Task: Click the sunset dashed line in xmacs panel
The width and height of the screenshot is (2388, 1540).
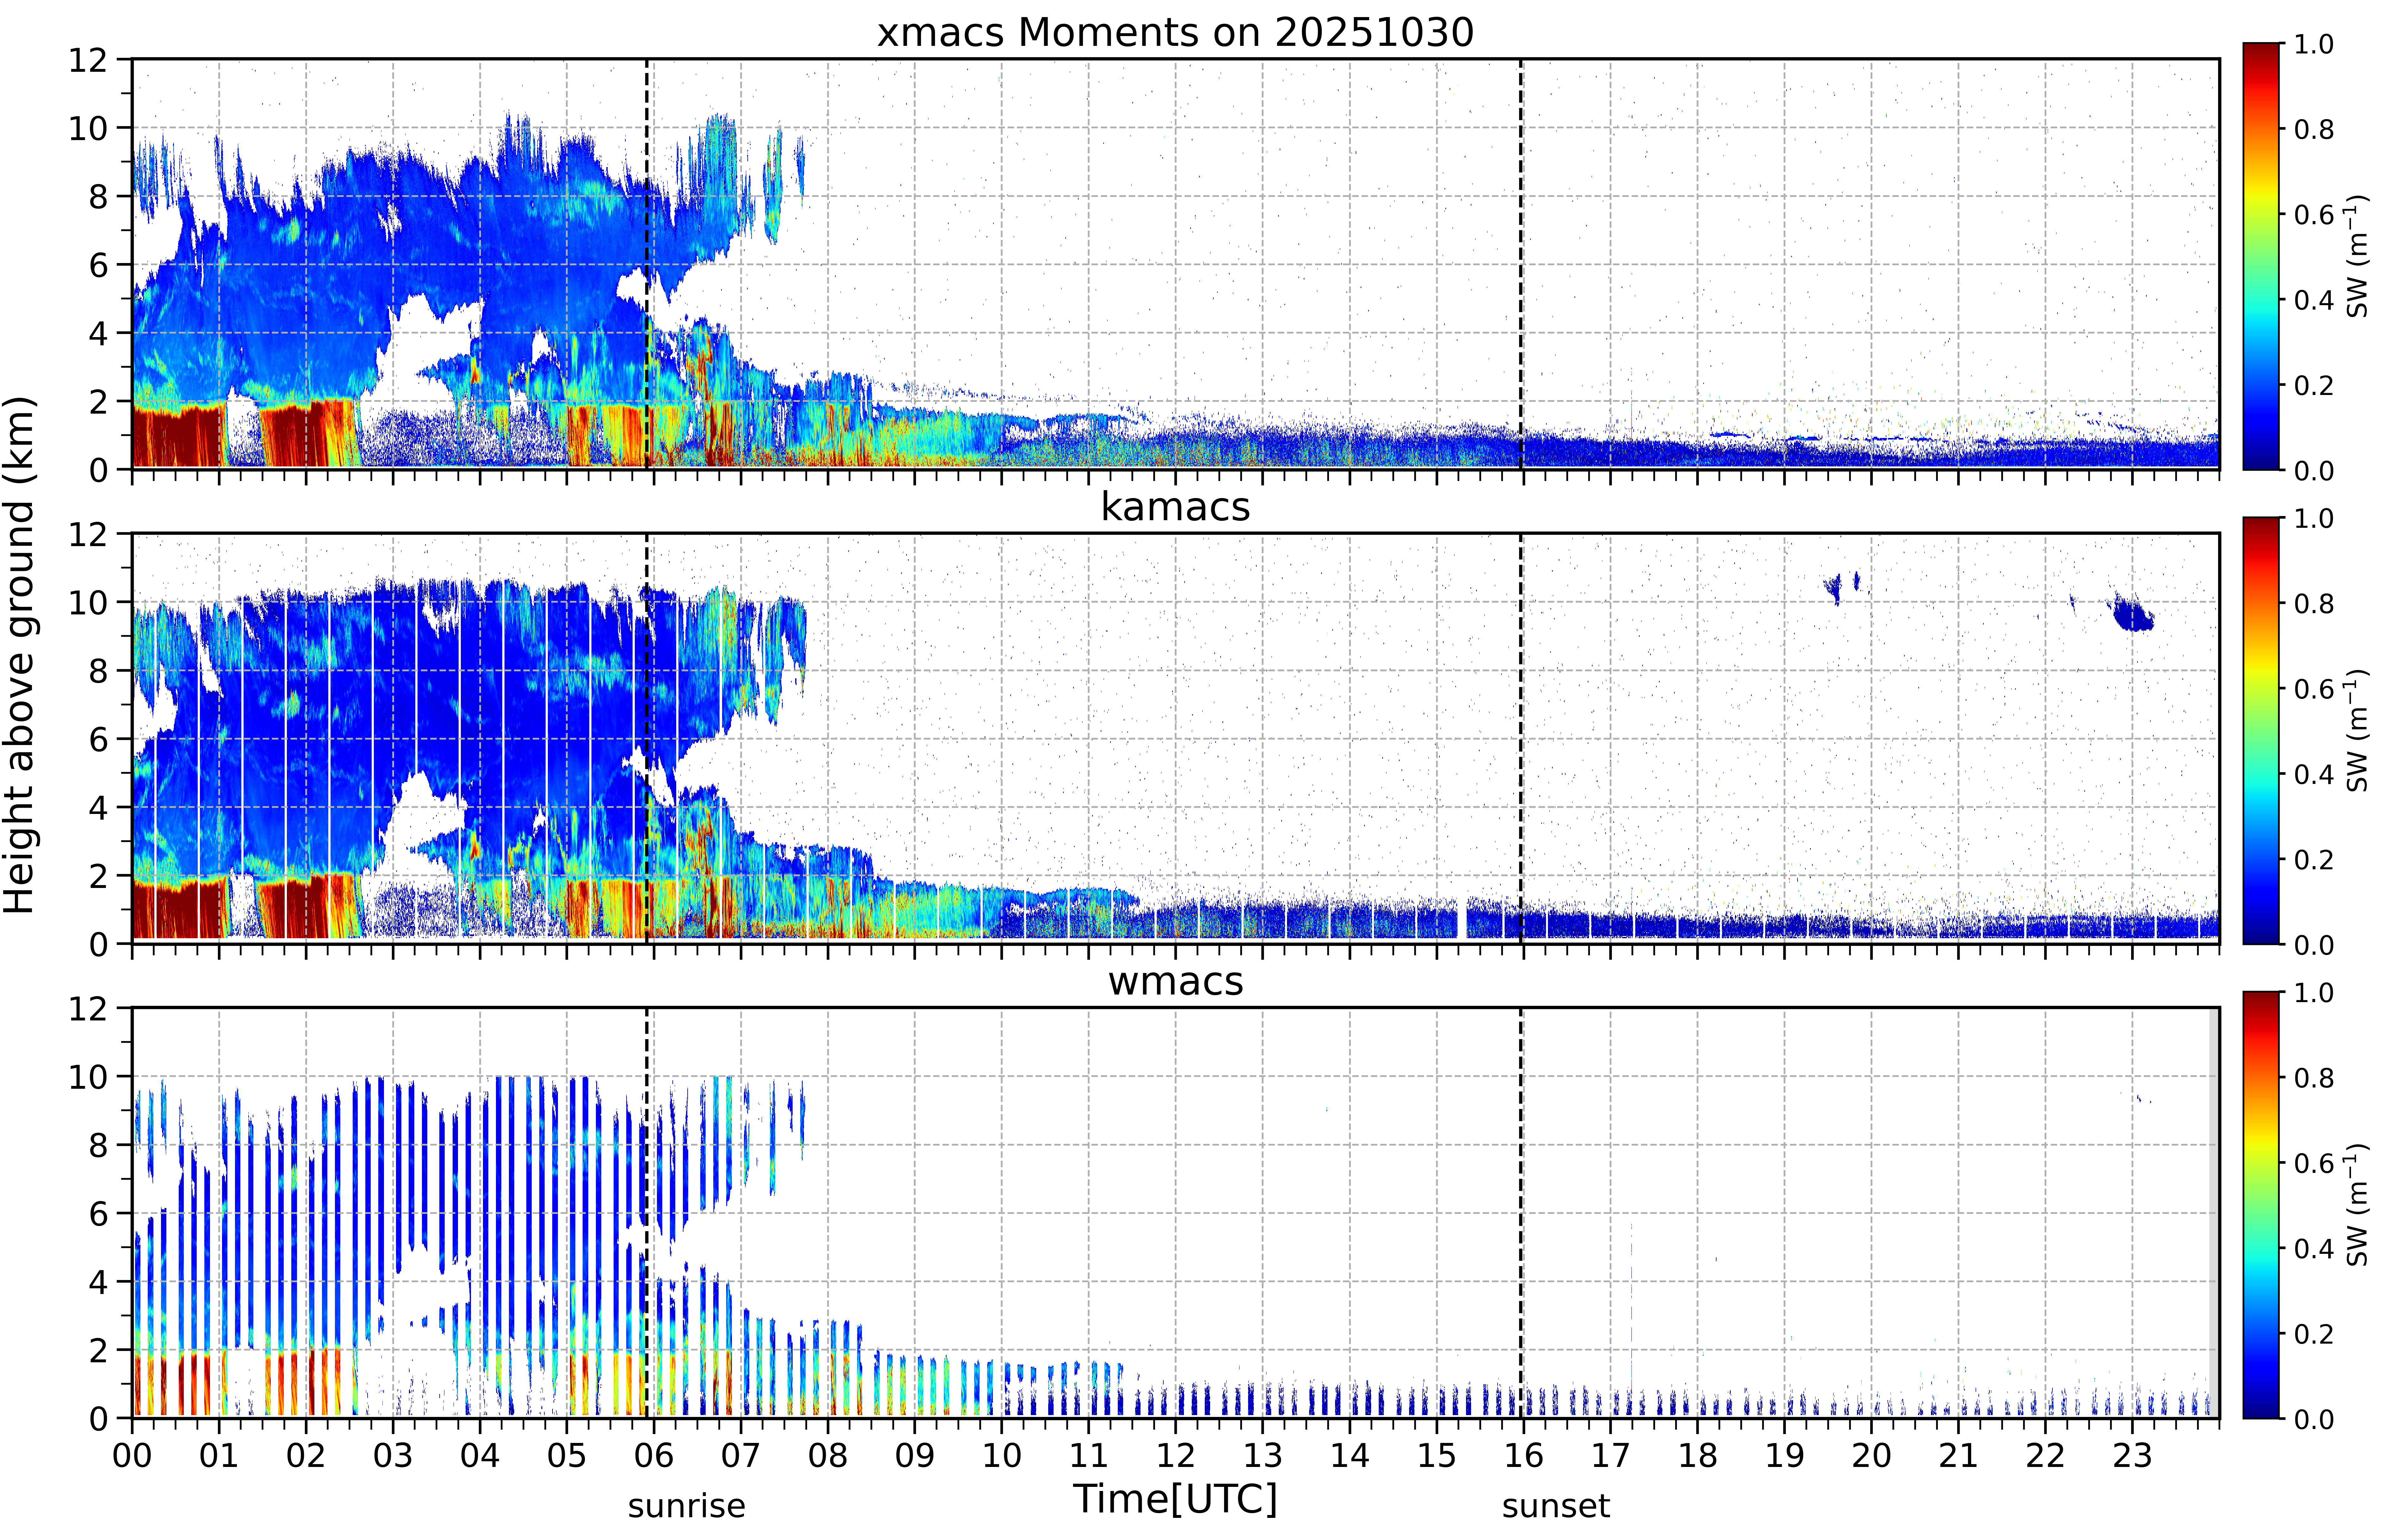Action: (x=1521, y=264)
